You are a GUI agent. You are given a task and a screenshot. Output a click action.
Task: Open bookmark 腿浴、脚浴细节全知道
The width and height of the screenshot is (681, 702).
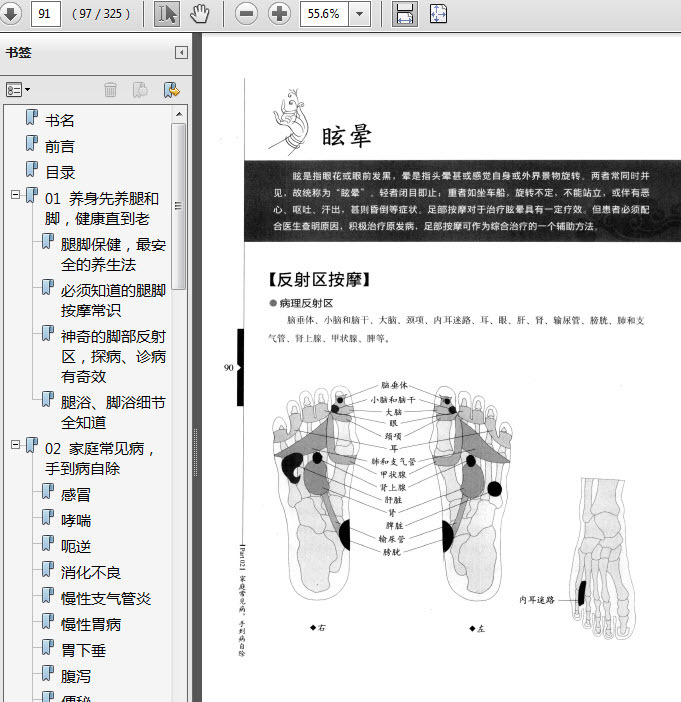click(113, 412)
